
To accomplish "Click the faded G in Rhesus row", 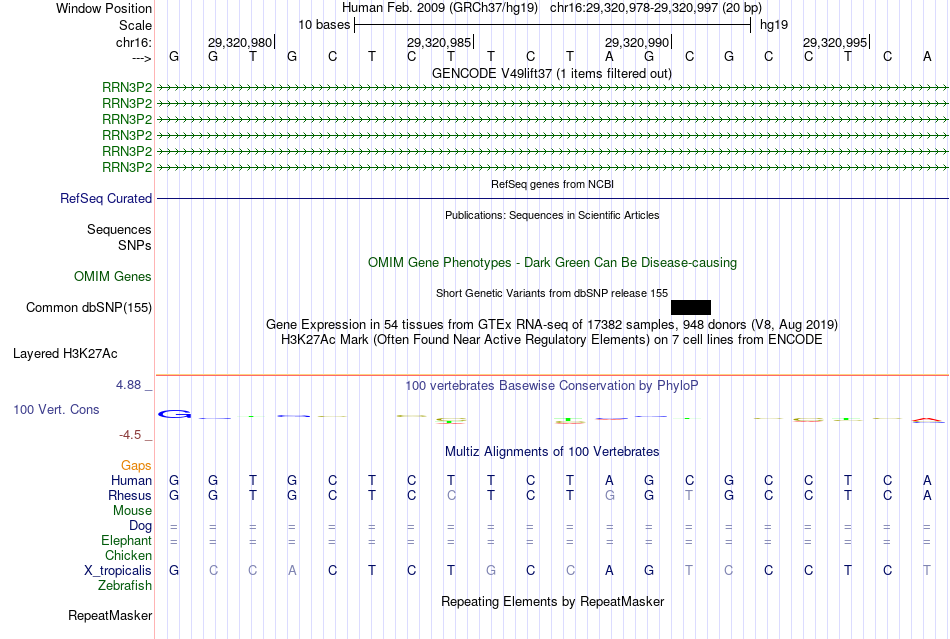I will (610, 495).
